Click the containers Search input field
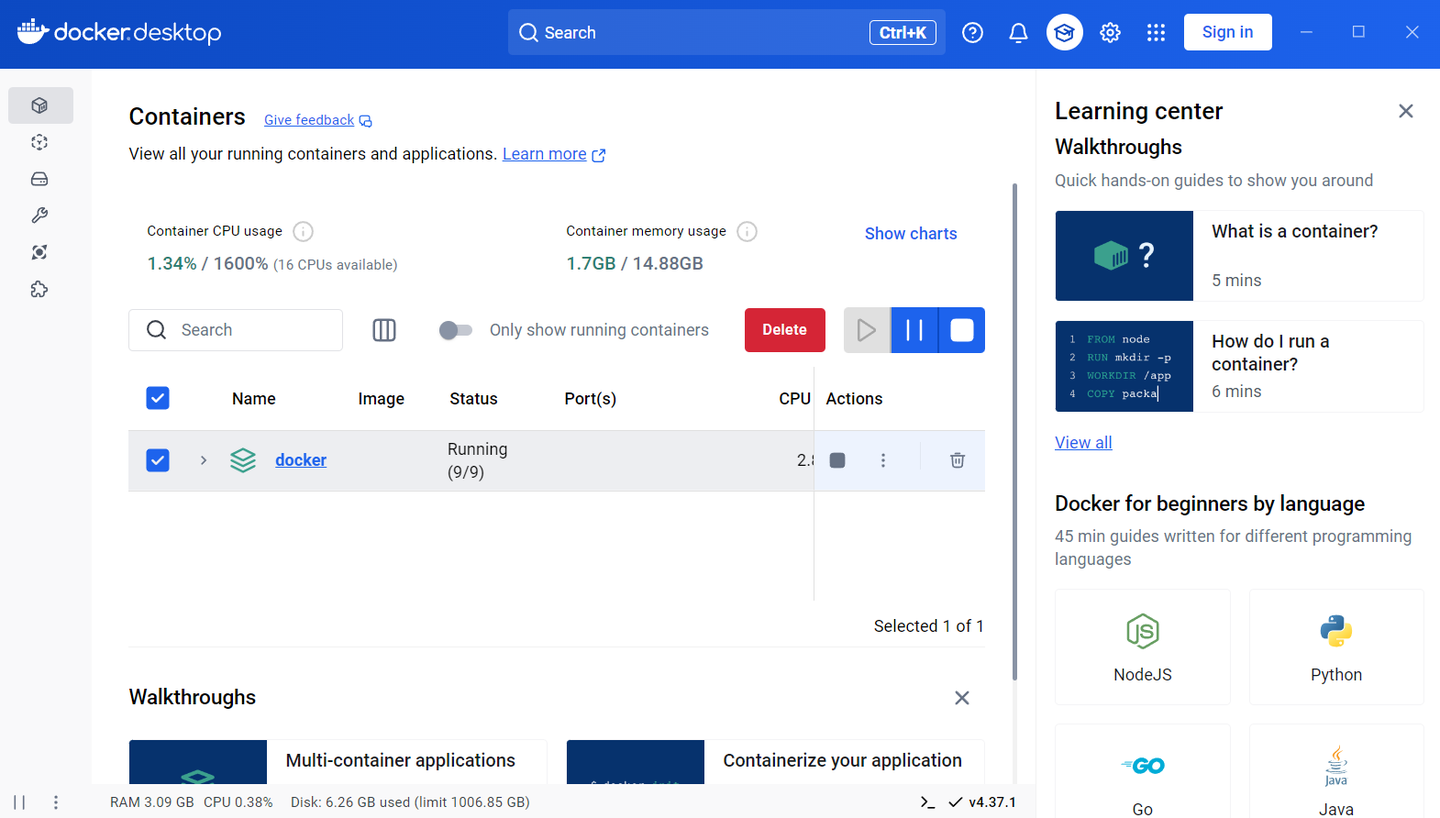Screen dimensions: 1440x818 [x=250, y=330]
